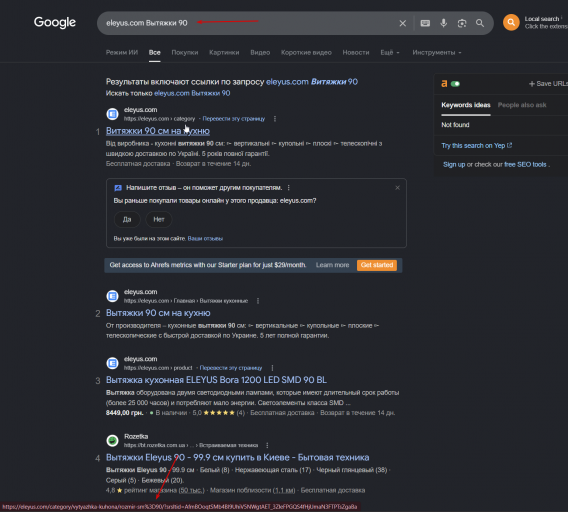Start voice search with microphone
The image size is (568, 512).
tap(443, 23)
